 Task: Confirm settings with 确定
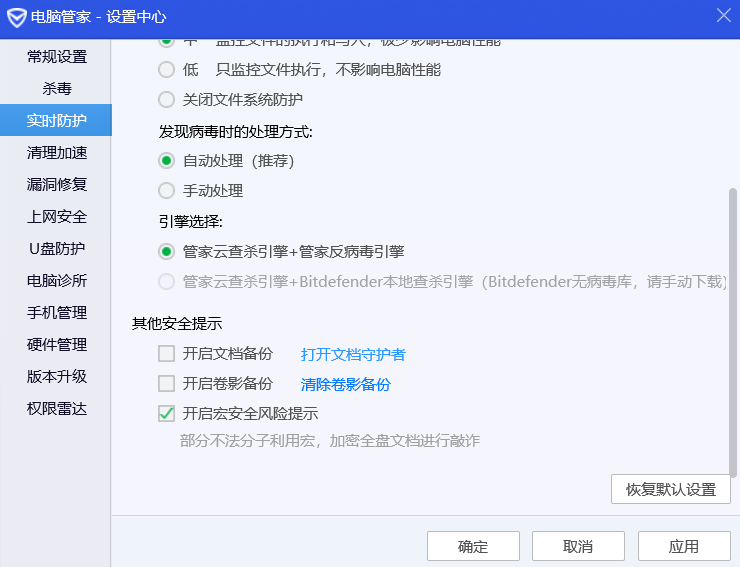[x=473, y=546]
